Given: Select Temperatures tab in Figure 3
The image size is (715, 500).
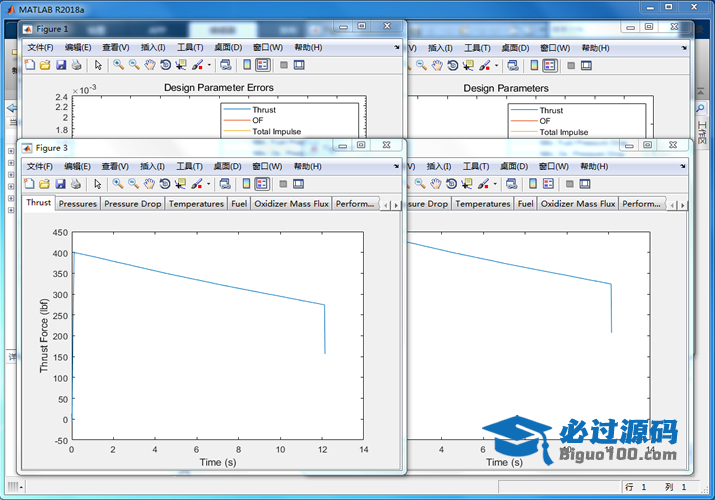Looking at the screenshot, I should click(196, 204).
